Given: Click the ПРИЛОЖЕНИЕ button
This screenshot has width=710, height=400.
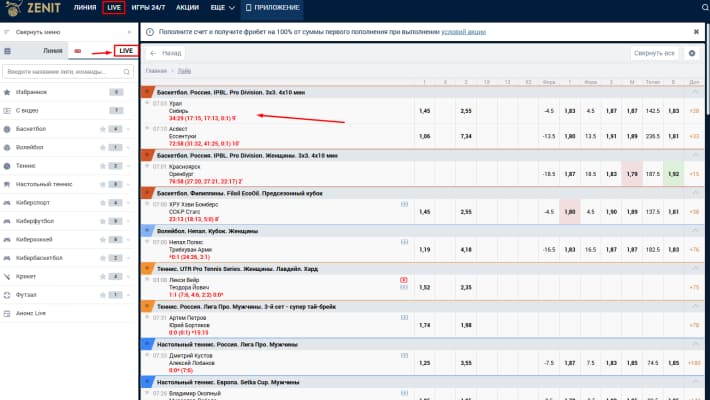Looking at the screenshot, I should point(272,8).
